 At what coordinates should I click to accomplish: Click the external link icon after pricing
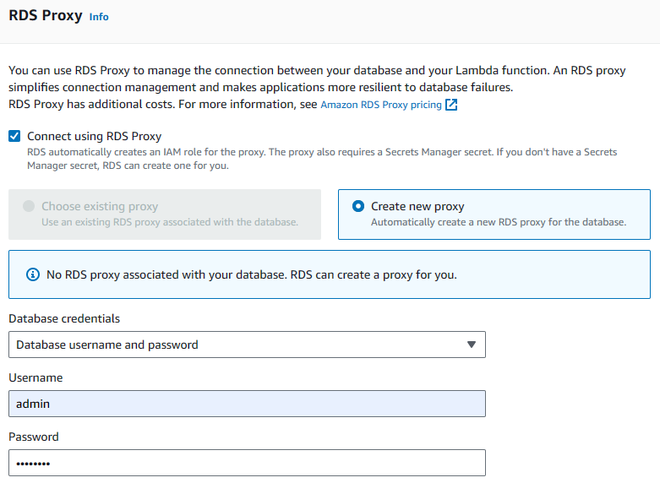point(451,104)
